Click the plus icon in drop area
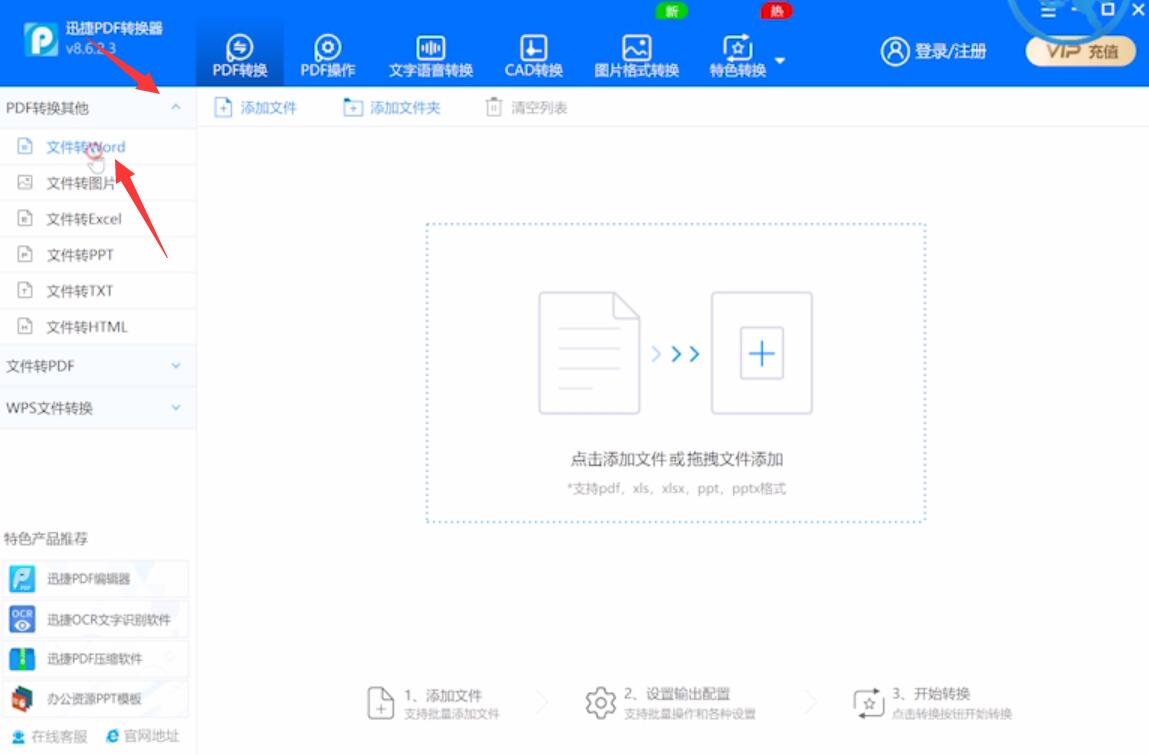 coord(761,353)
